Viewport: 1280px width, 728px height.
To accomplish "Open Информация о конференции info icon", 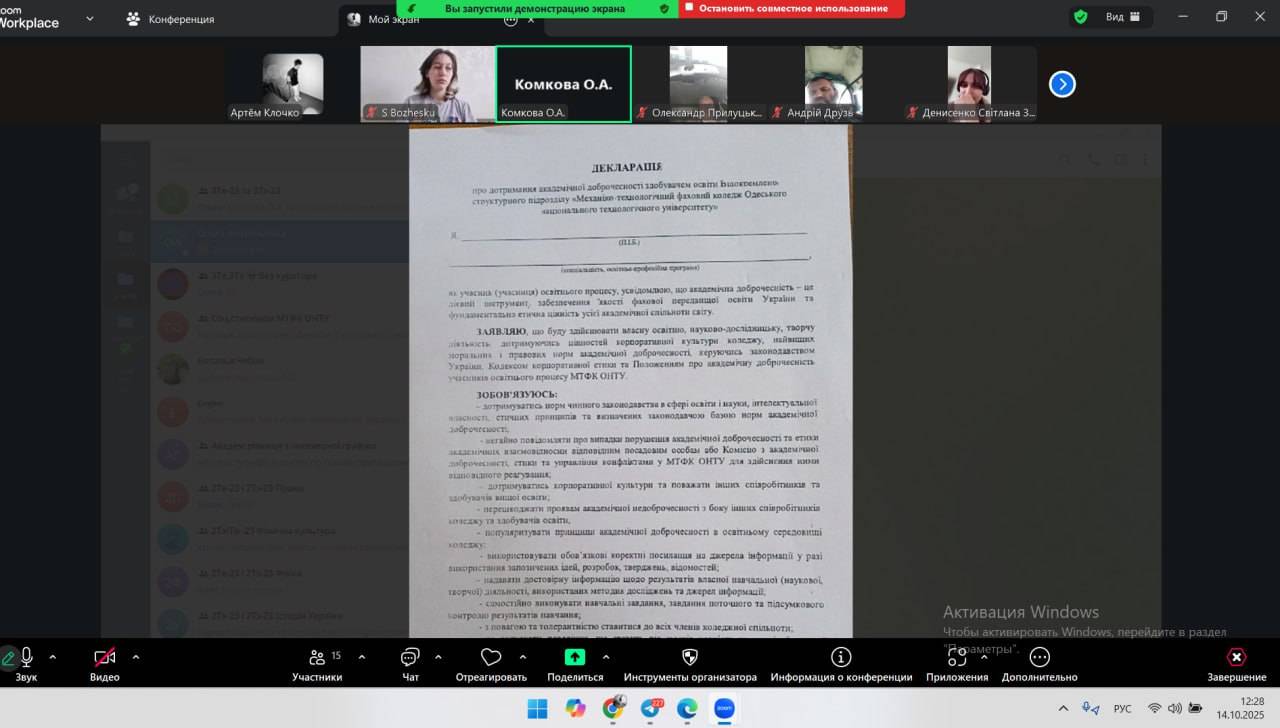I will pos(841,658).
